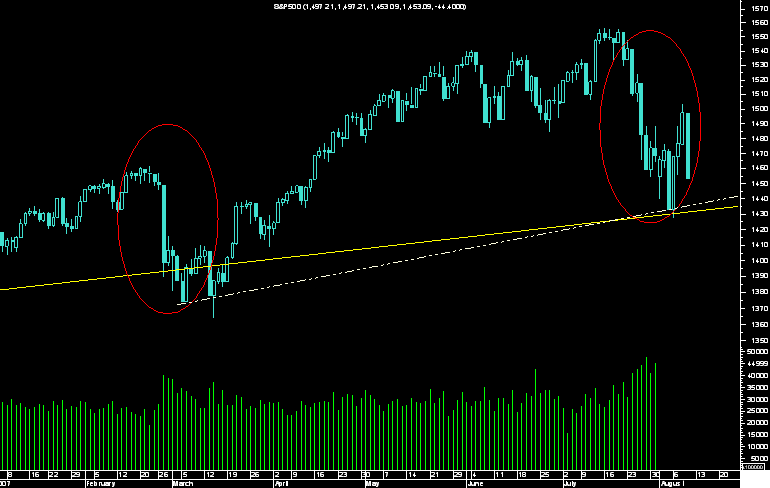Click the February month label
This screenshot has height=488, width=770.
pyautogui.click(x=101, y=484)
